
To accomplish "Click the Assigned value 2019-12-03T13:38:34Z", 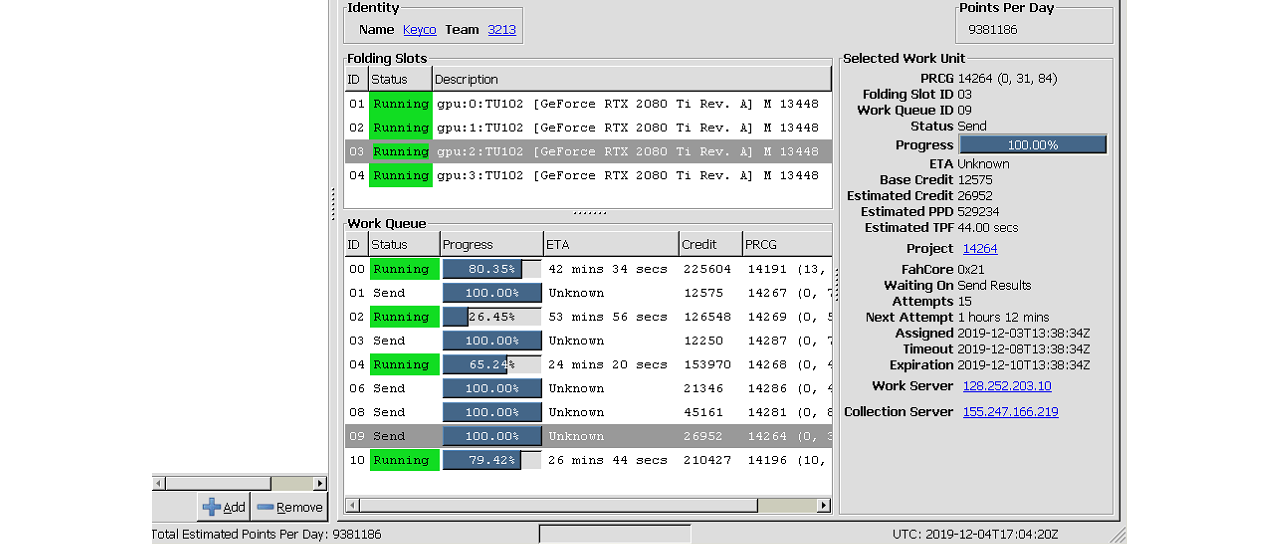I will point(1024,333).
